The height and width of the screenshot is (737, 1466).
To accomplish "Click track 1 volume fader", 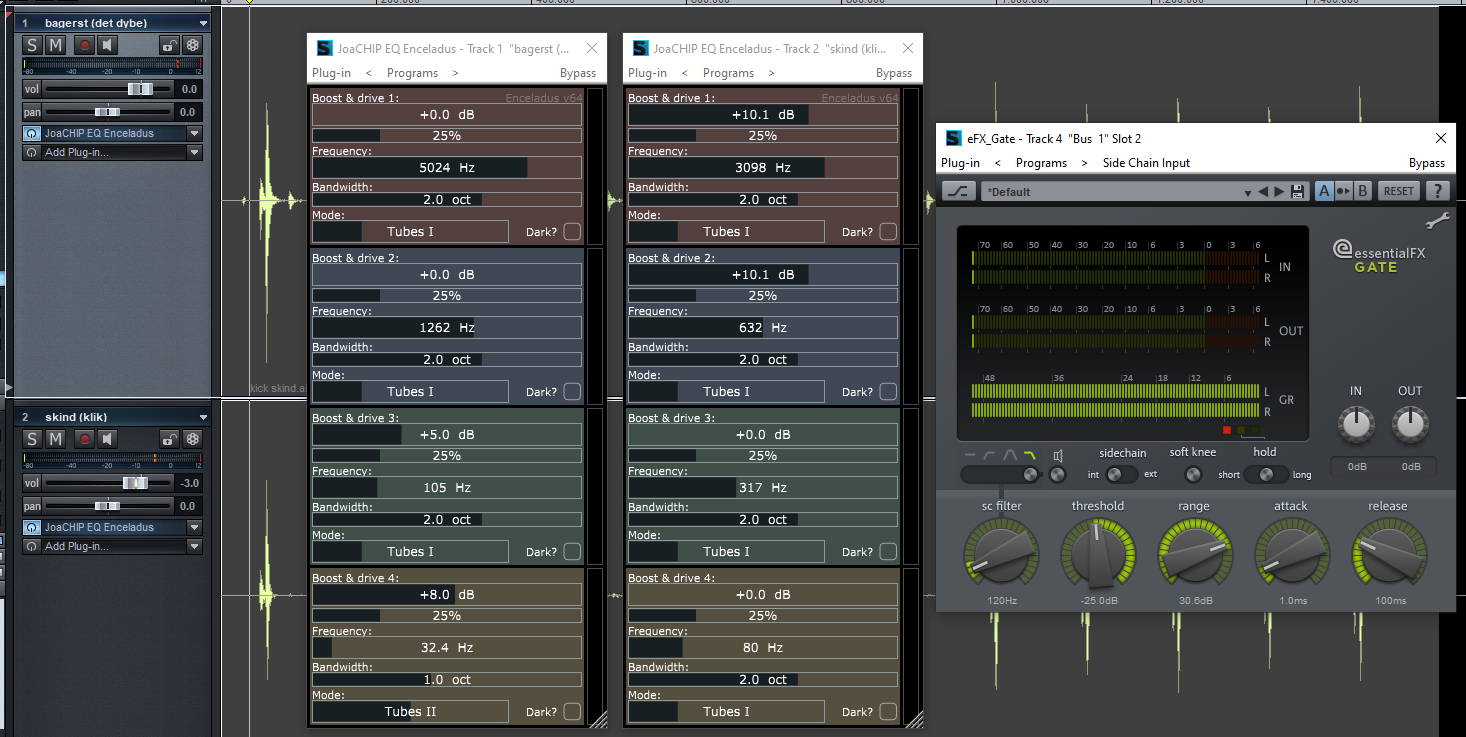I will click(141, 89).
